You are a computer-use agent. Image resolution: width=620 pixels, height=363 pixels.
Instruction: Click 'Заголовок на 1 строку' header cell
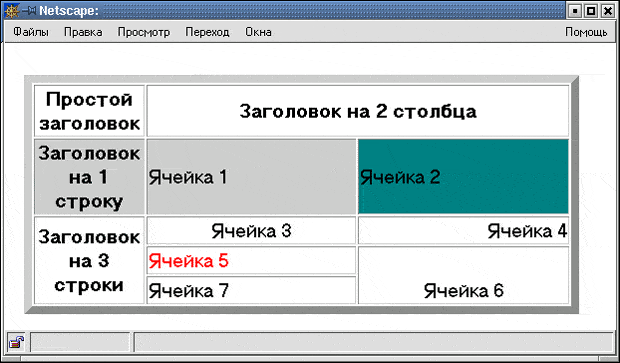tap(89, 176)
